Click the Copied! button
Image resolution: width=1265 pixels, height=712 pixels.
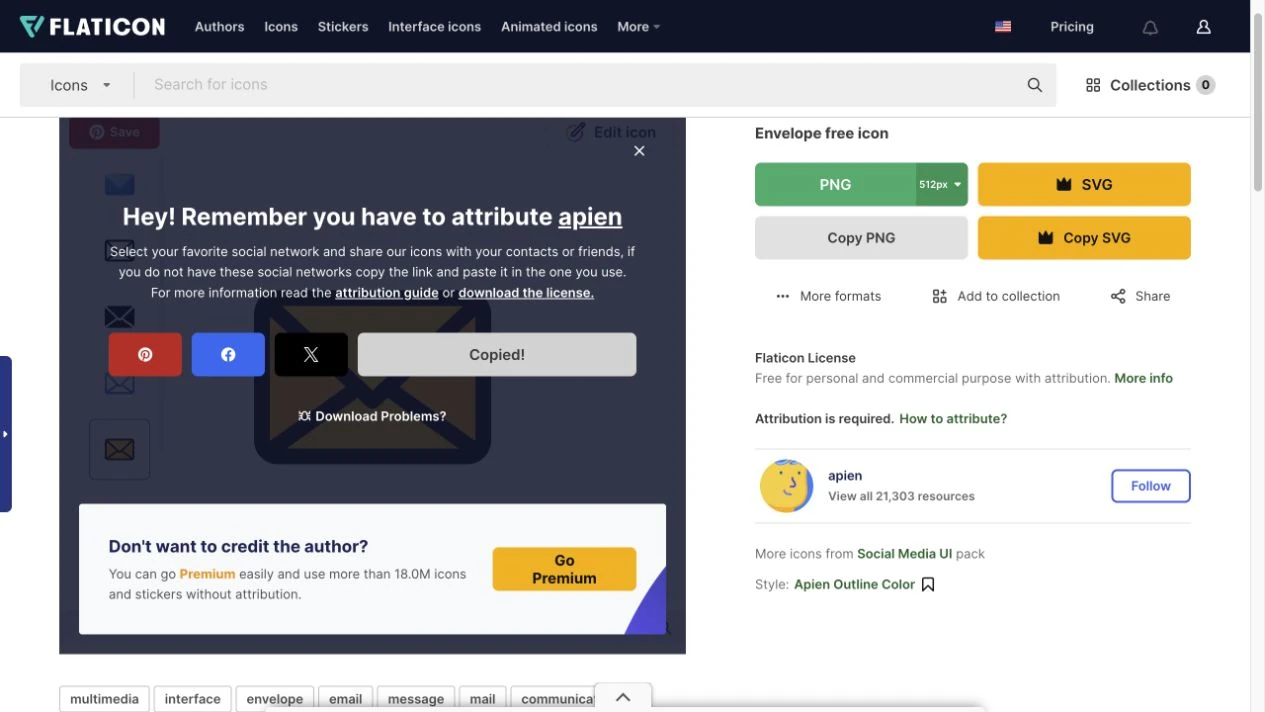(497, 354)
